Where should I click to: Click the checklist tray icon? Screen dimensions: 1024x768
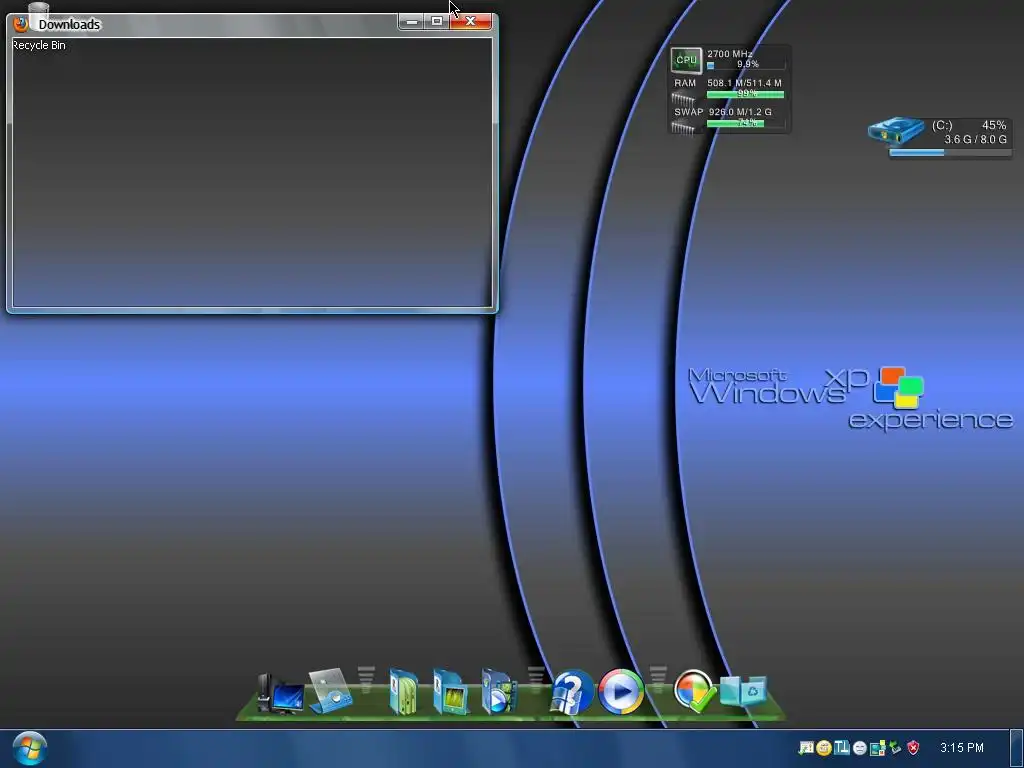(806, 748)
